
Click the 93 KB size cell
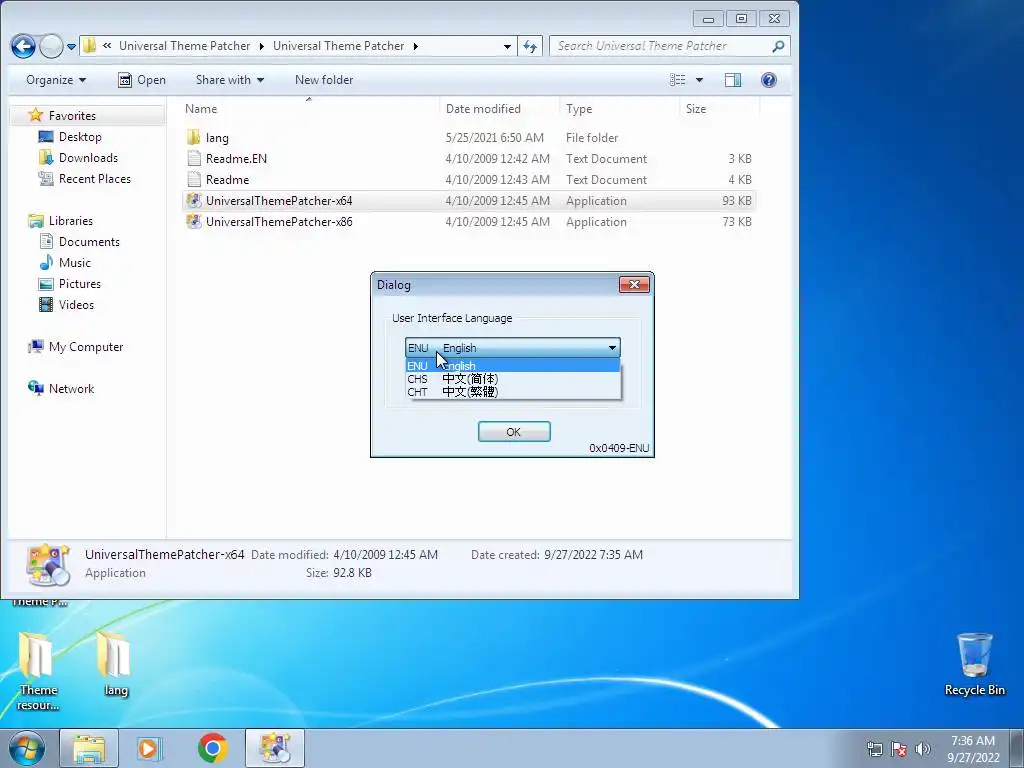pyautogui.click(x=737, y=200)
